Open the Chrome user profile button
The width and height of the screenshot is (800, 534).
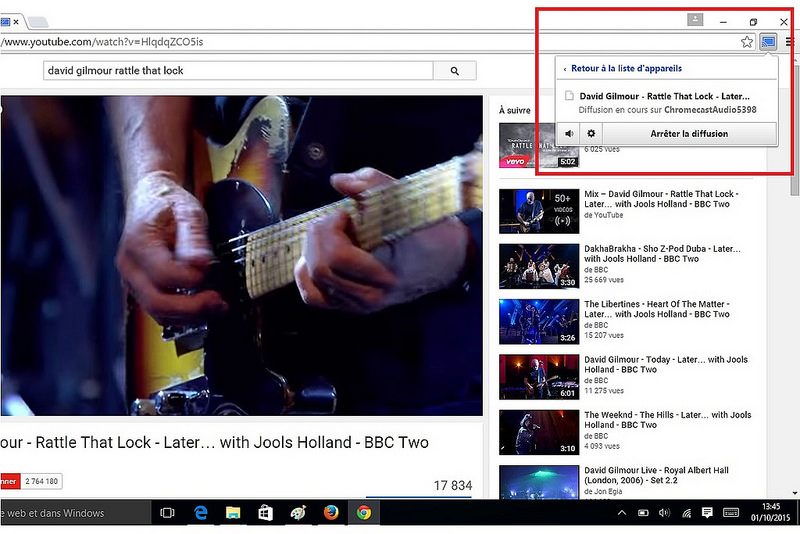coord(695,20)
